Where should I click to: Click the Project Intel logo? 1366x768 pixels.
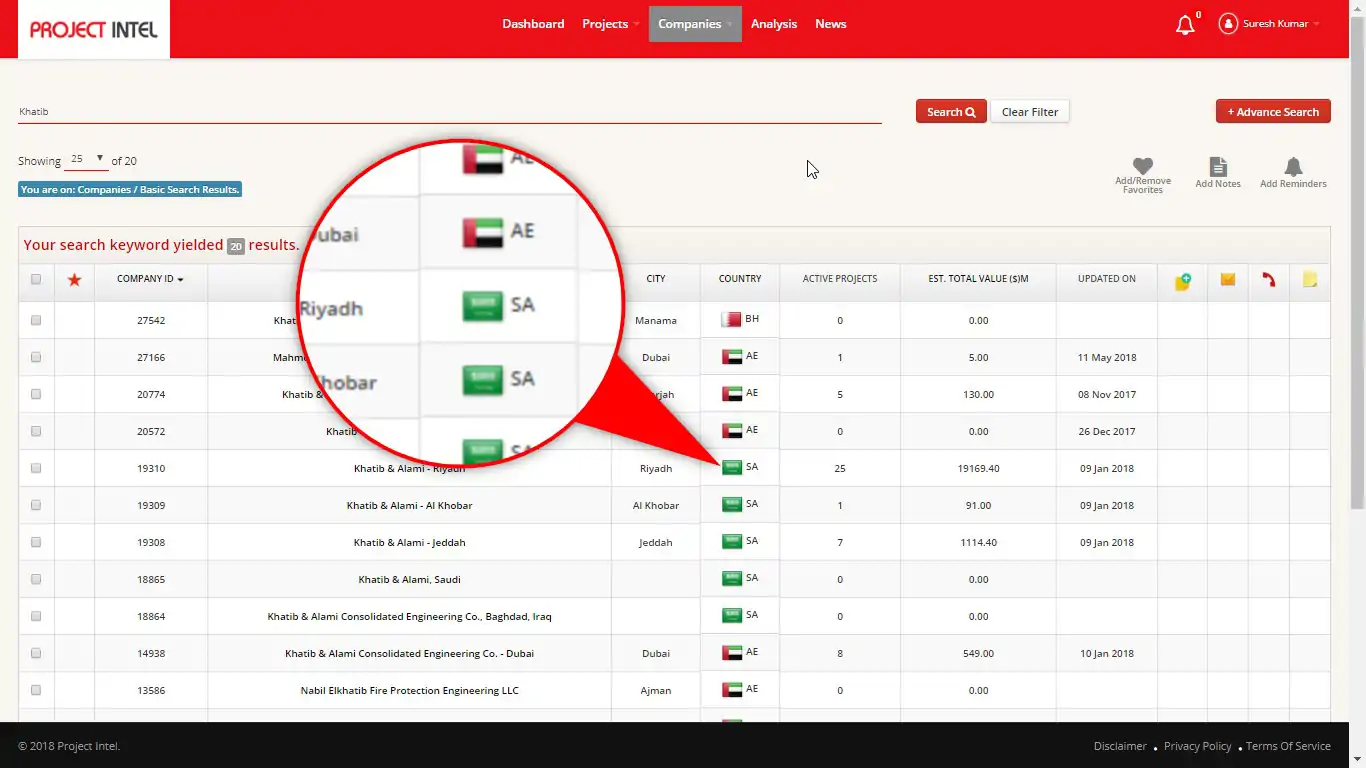pyautogui.click(x=94, y=29)
